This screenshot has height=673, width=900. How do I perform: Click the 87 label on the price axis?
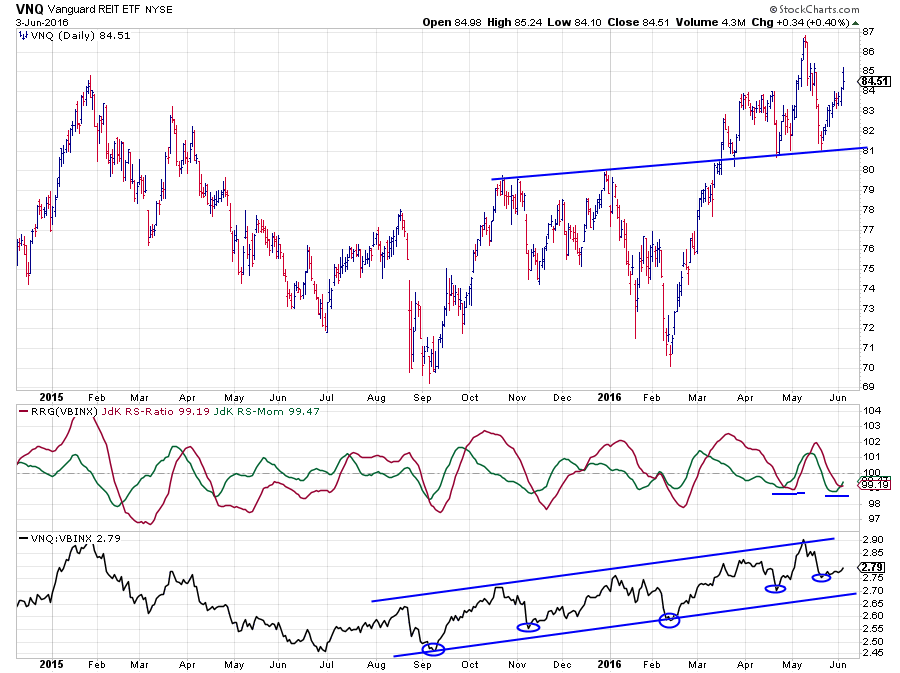(868, 32)
